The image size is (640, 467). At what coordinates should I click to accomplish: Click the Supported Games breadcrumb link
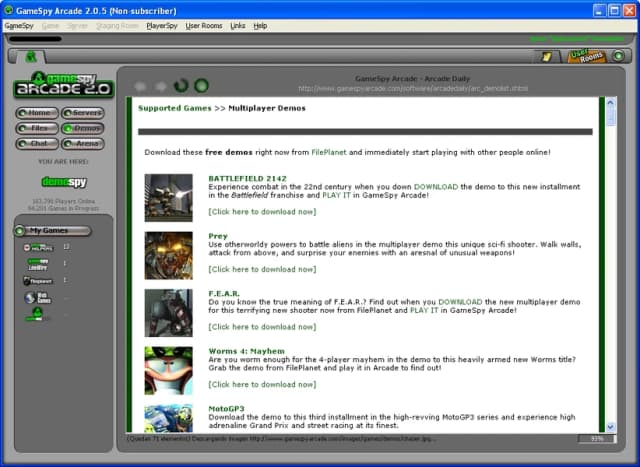click(175, 108)
